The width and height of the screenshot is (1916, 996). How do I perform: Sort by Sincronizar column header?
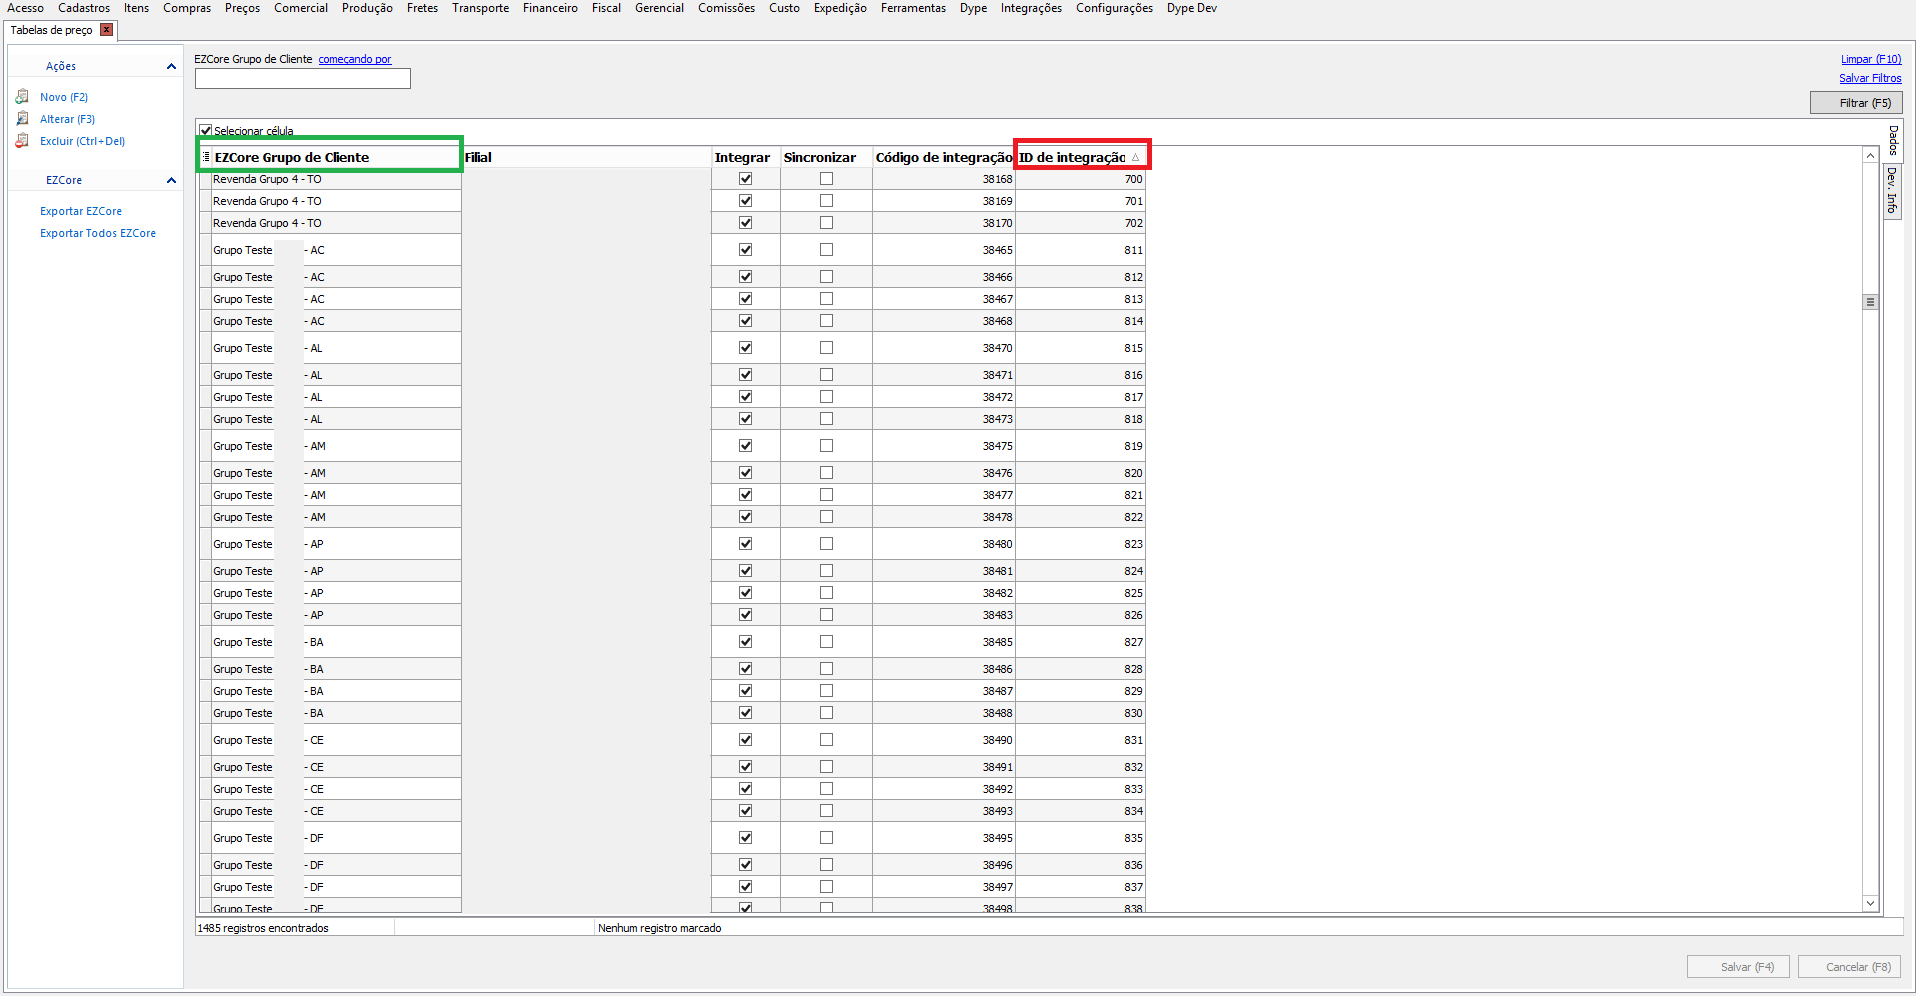[826, 157]
